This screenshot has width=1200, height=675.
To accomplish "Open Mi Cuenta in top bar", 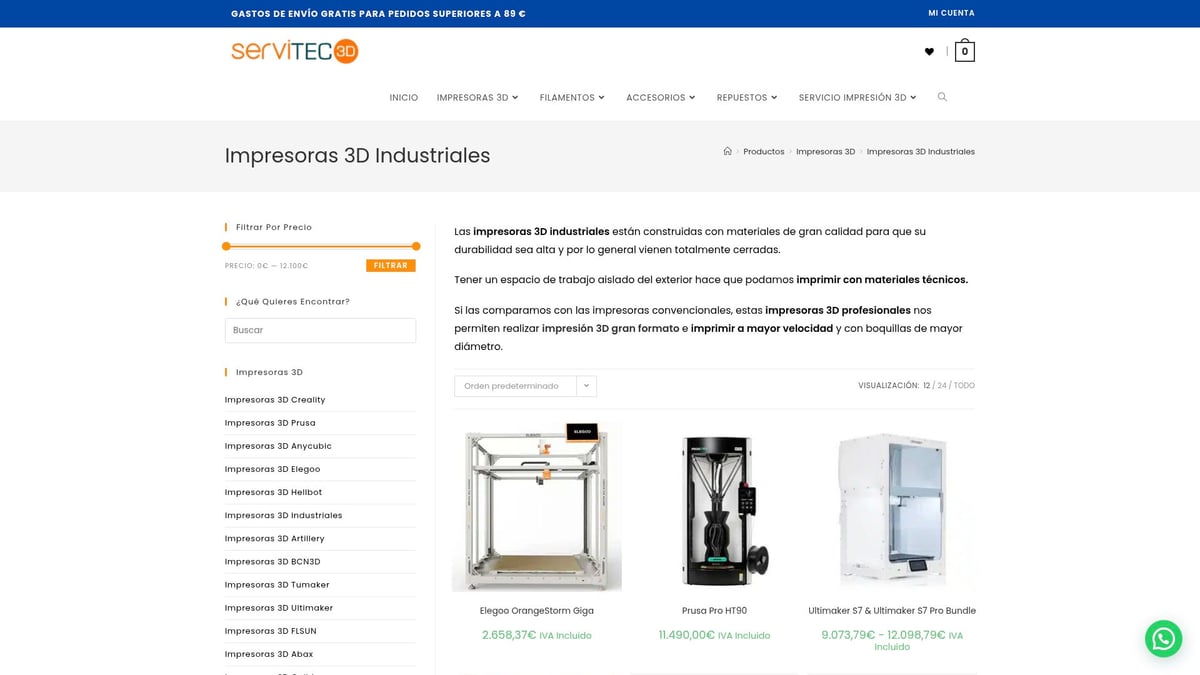I will [951, 13].
